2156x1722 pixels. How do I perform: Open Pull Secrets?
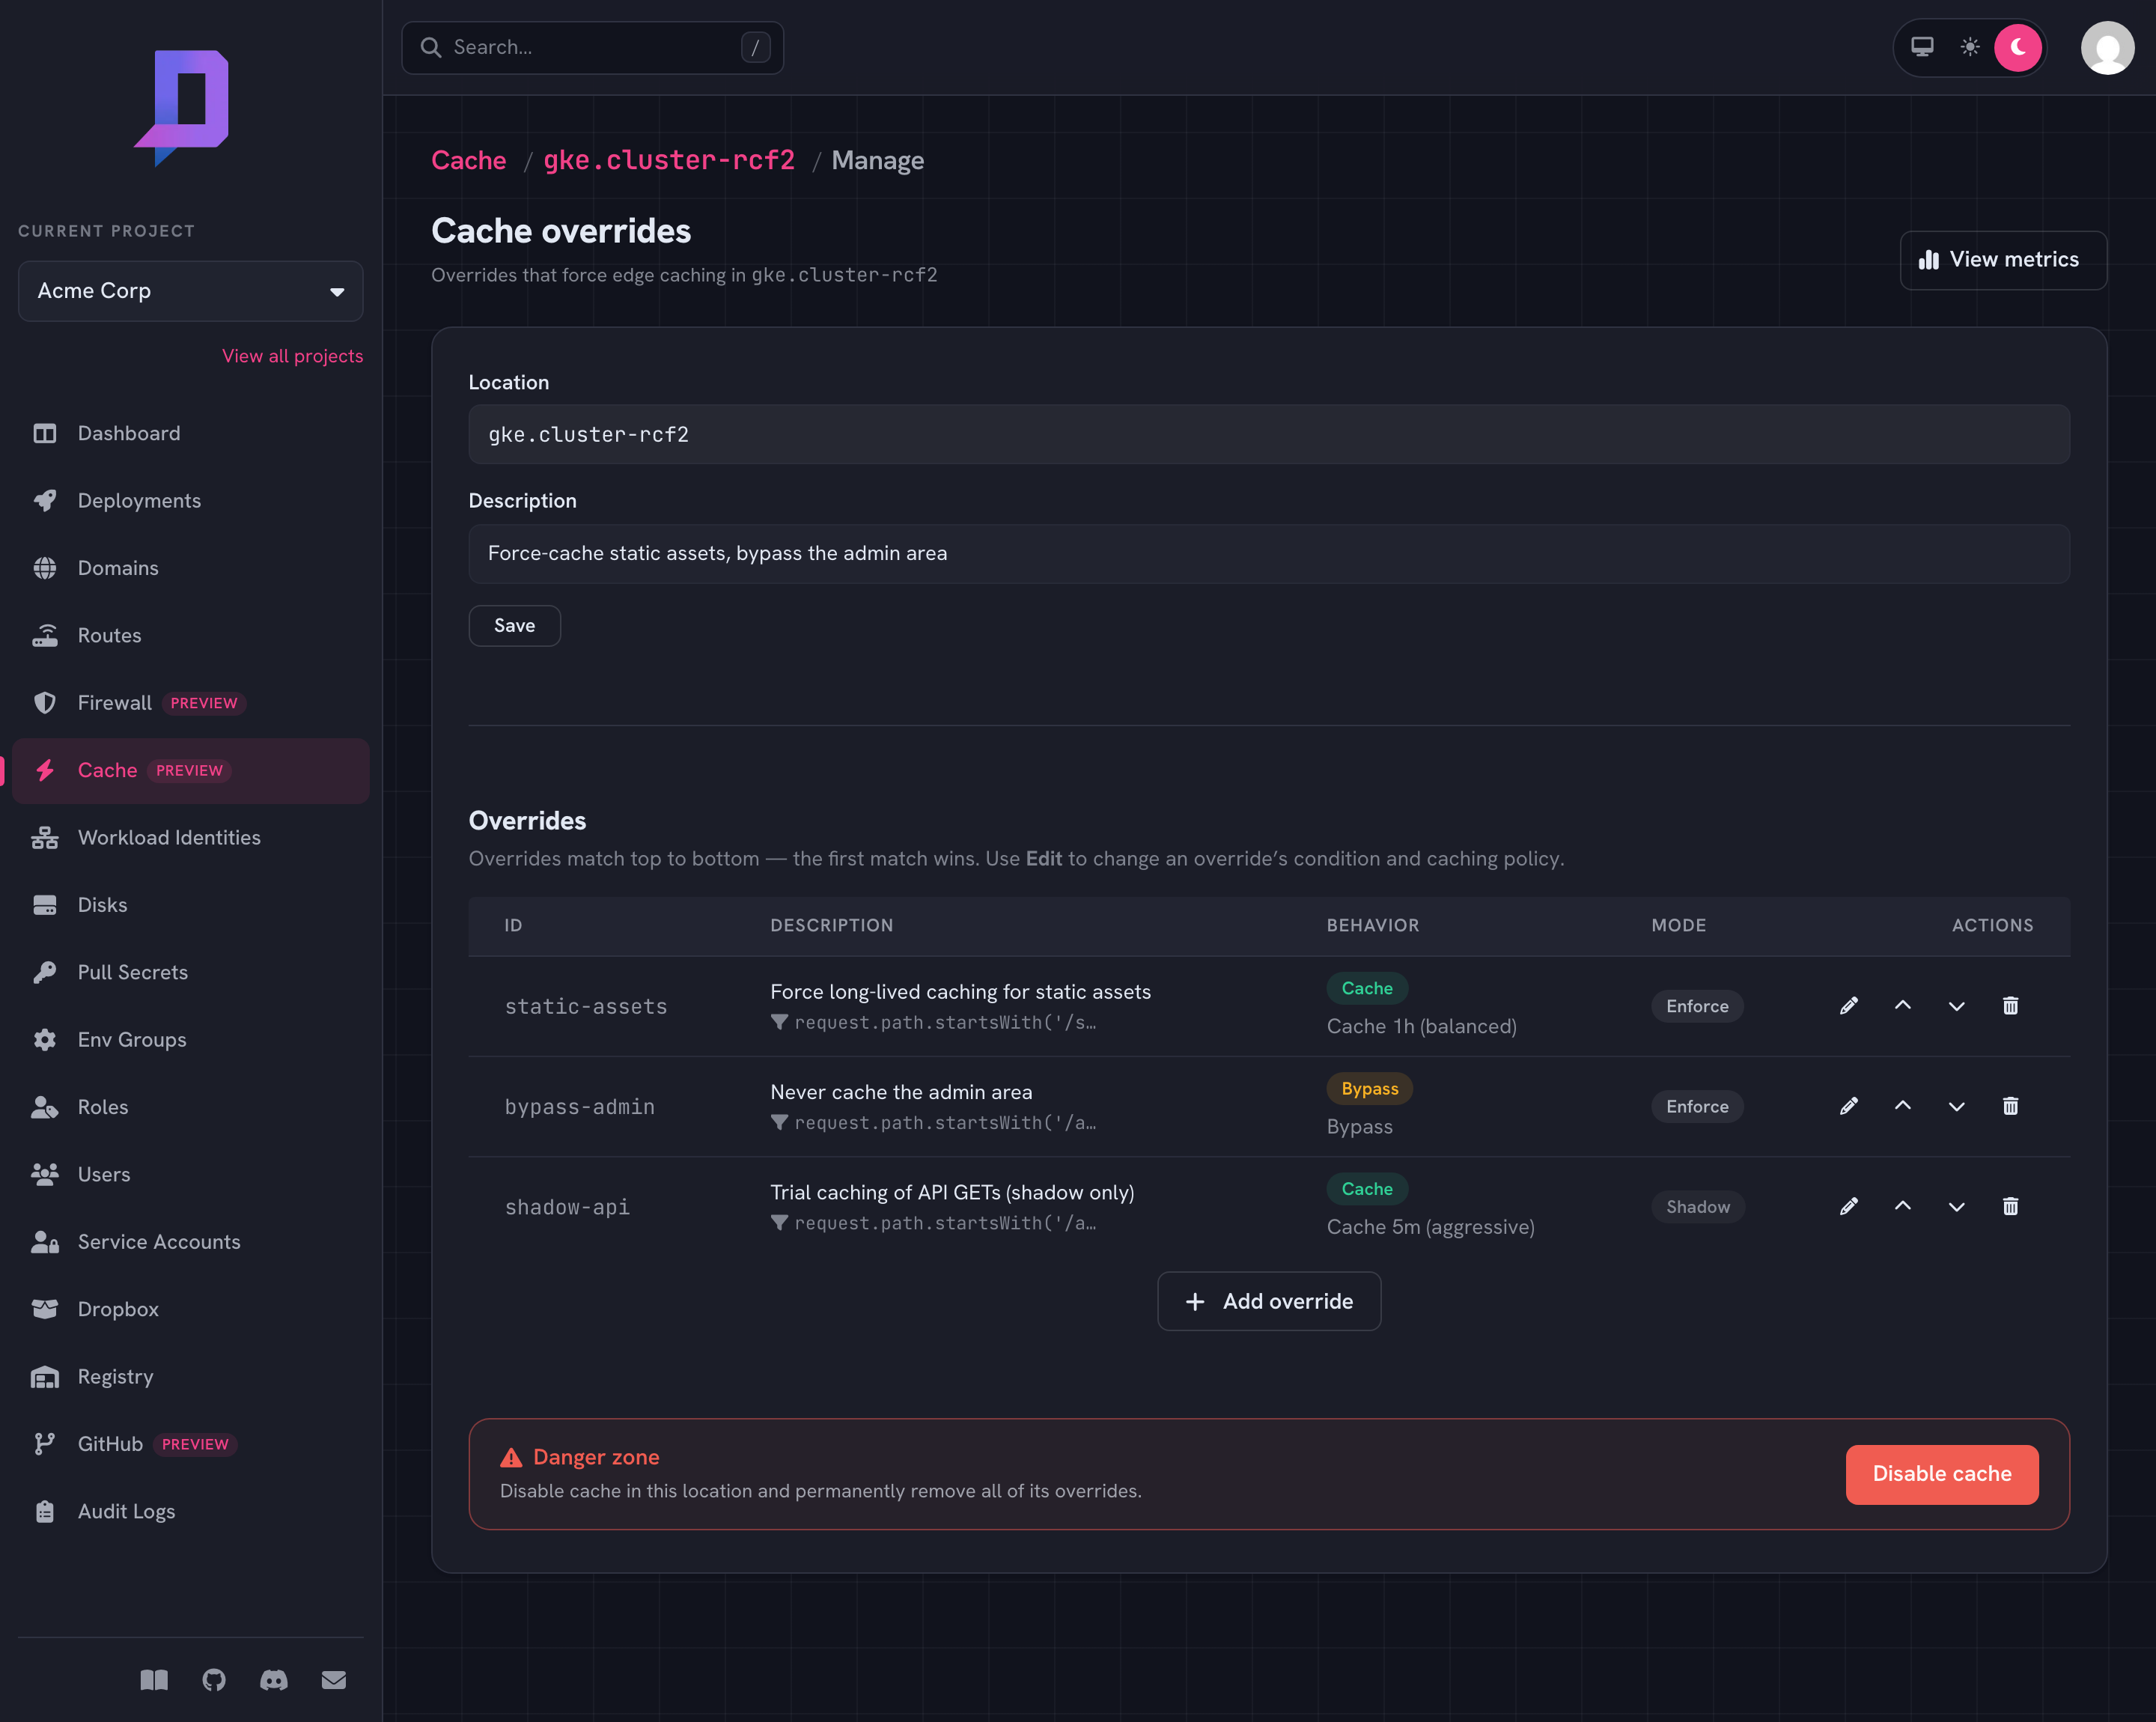[190, 972]
